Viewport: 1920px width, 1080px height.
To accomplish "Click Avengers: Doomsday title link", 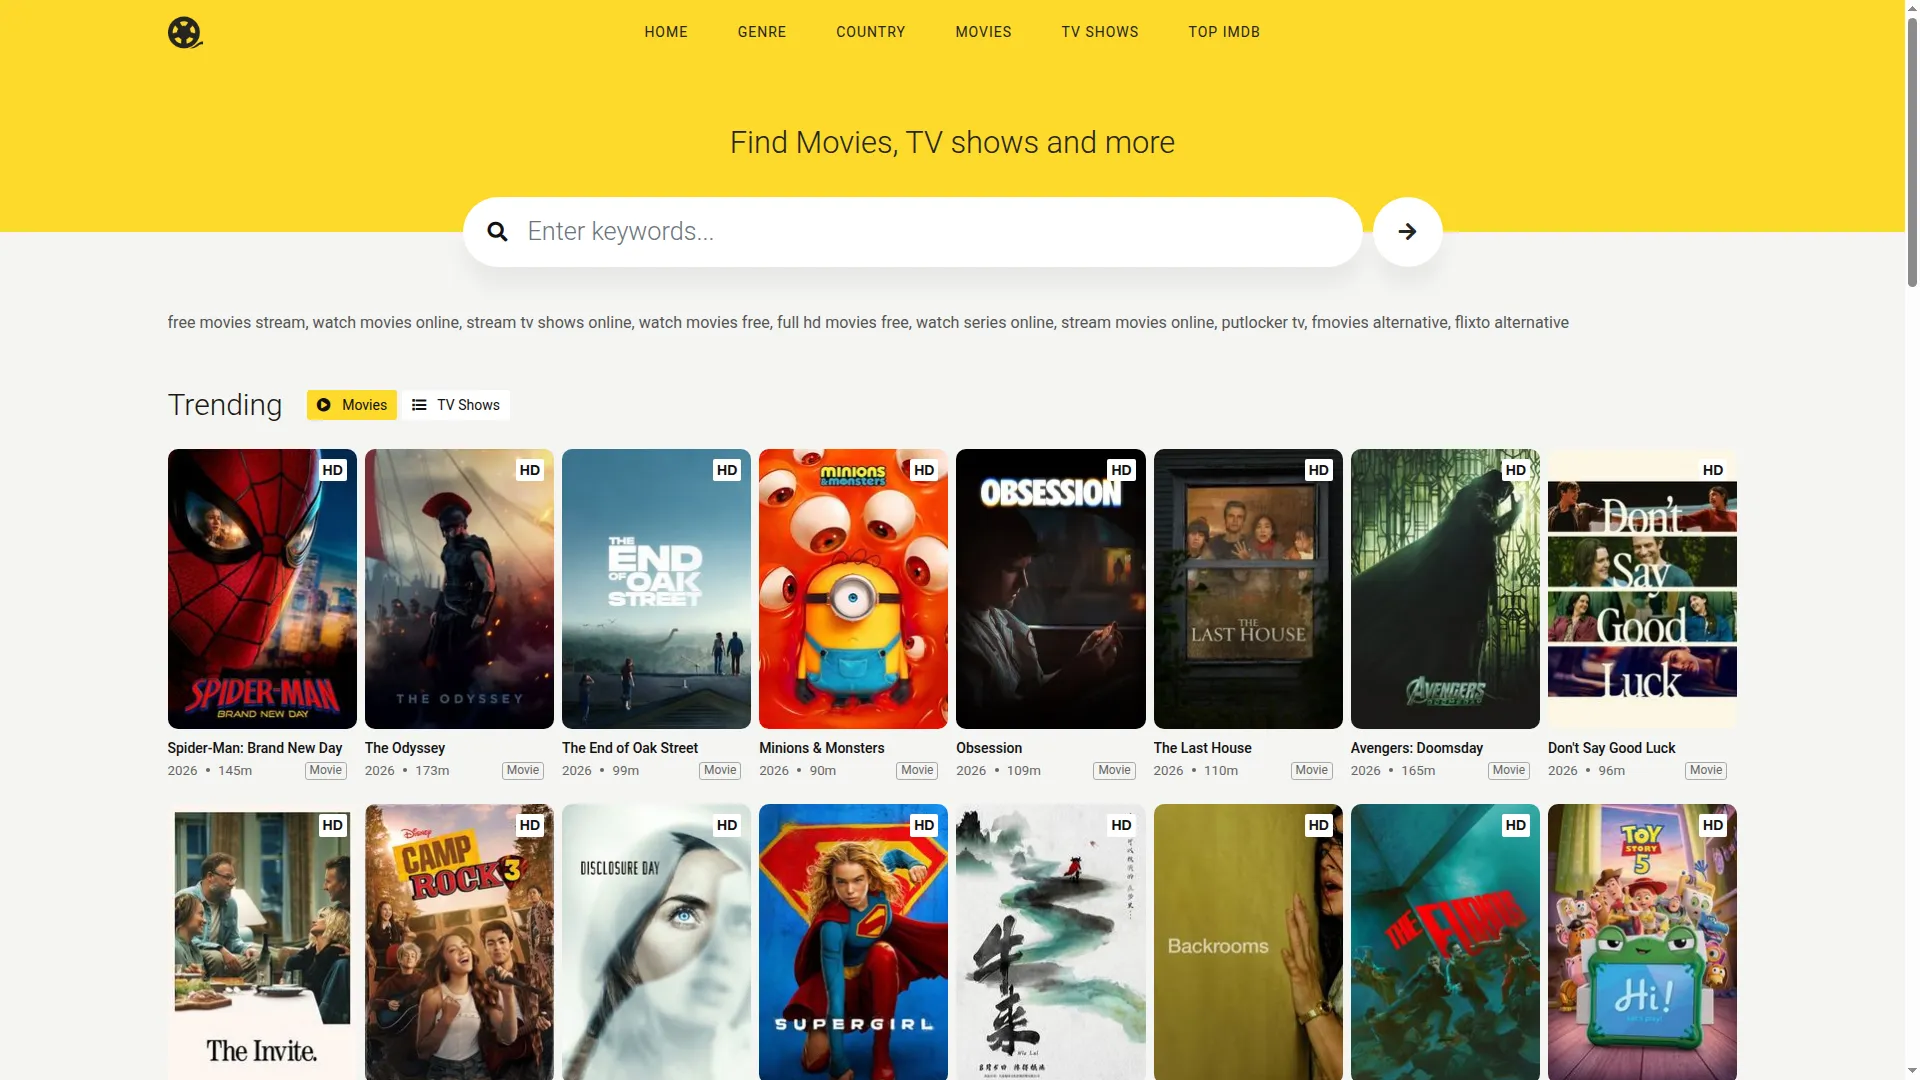I will (1417, 748).
